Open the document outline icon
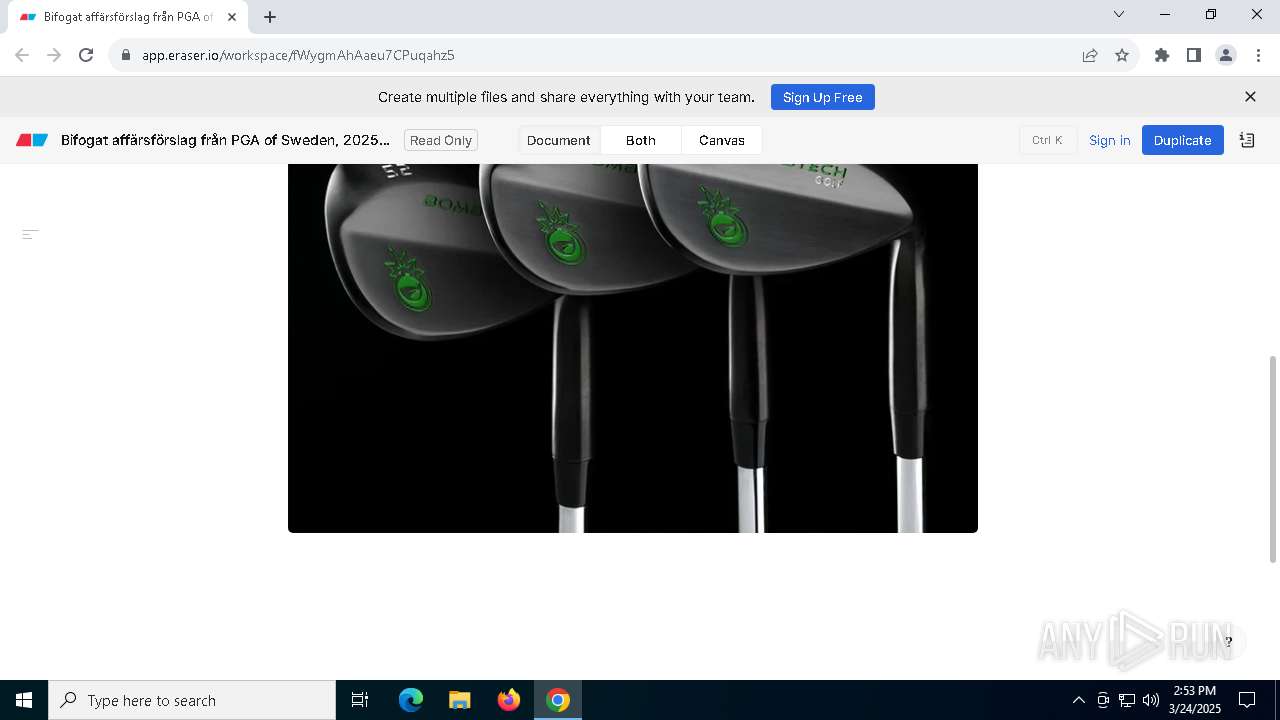The height and width of the screenshot is (720, 1280). point(31,234)
